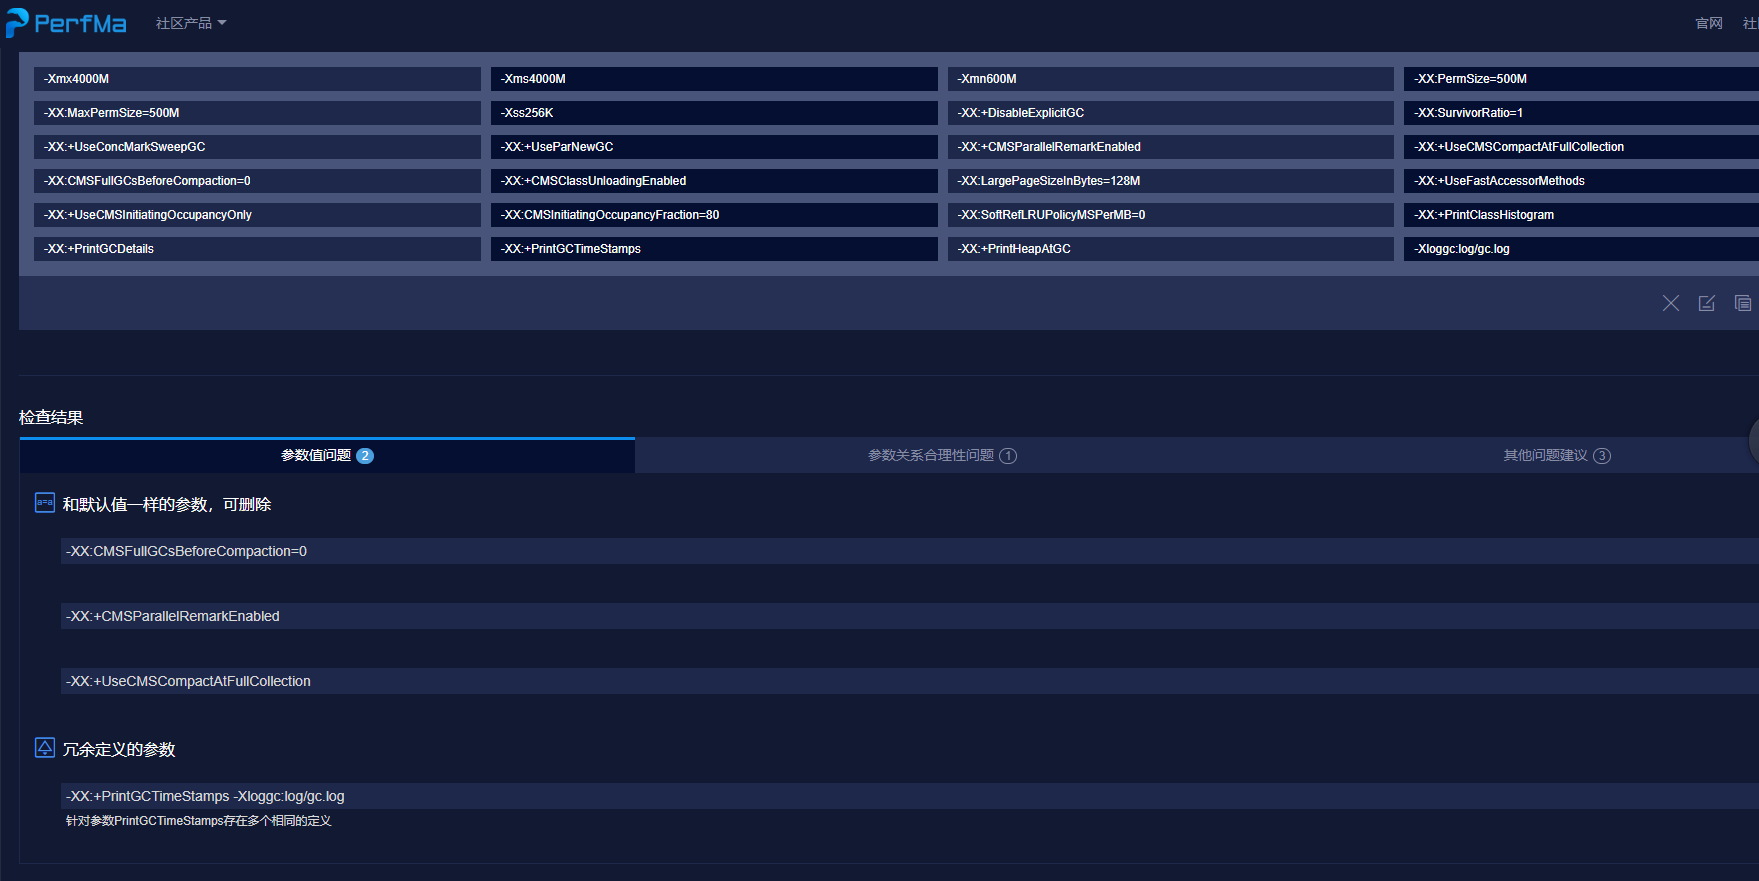The width and height of the screenshot is (1759, 881).
Task: Switch to 参数值问题 tab
Action: point(327,455)
